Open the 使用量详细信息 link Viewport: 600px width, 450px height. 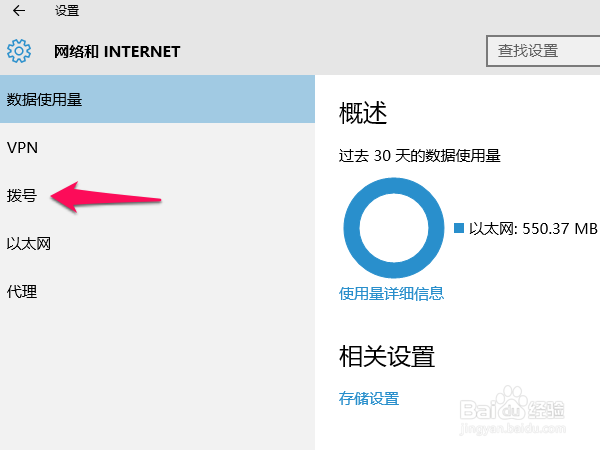tap(391, 293)
